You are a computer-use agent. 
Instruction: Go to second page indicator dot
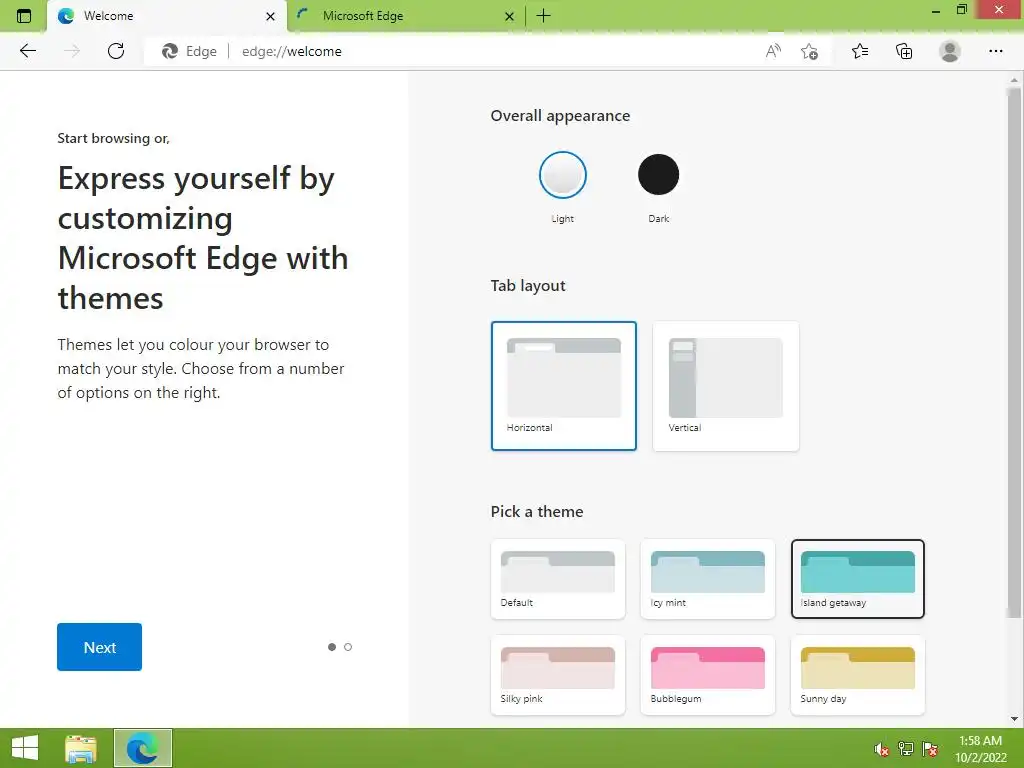click(347, 647)
